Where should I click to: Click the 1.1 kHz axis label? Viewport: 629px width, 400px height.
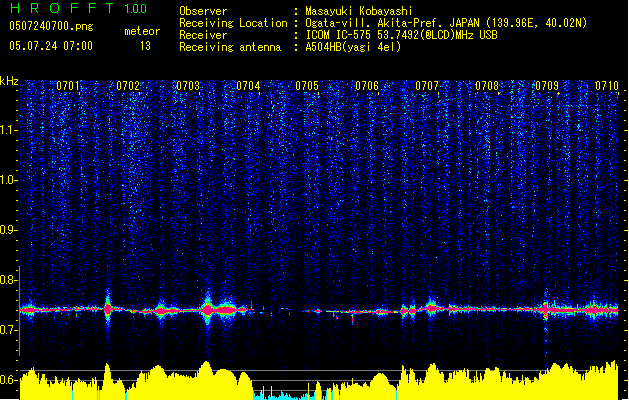coord(8,130)
